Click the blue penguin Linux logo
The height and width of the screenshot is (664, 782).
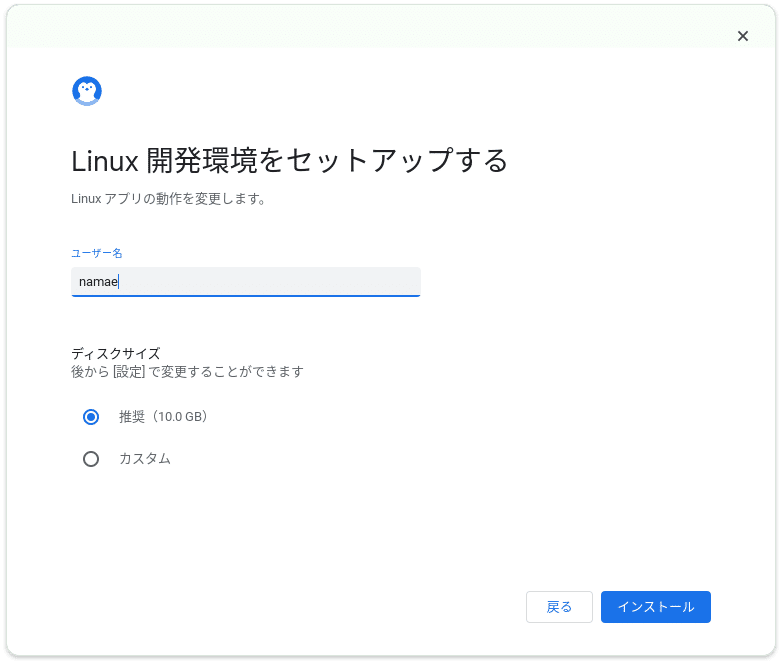point(87,91)
